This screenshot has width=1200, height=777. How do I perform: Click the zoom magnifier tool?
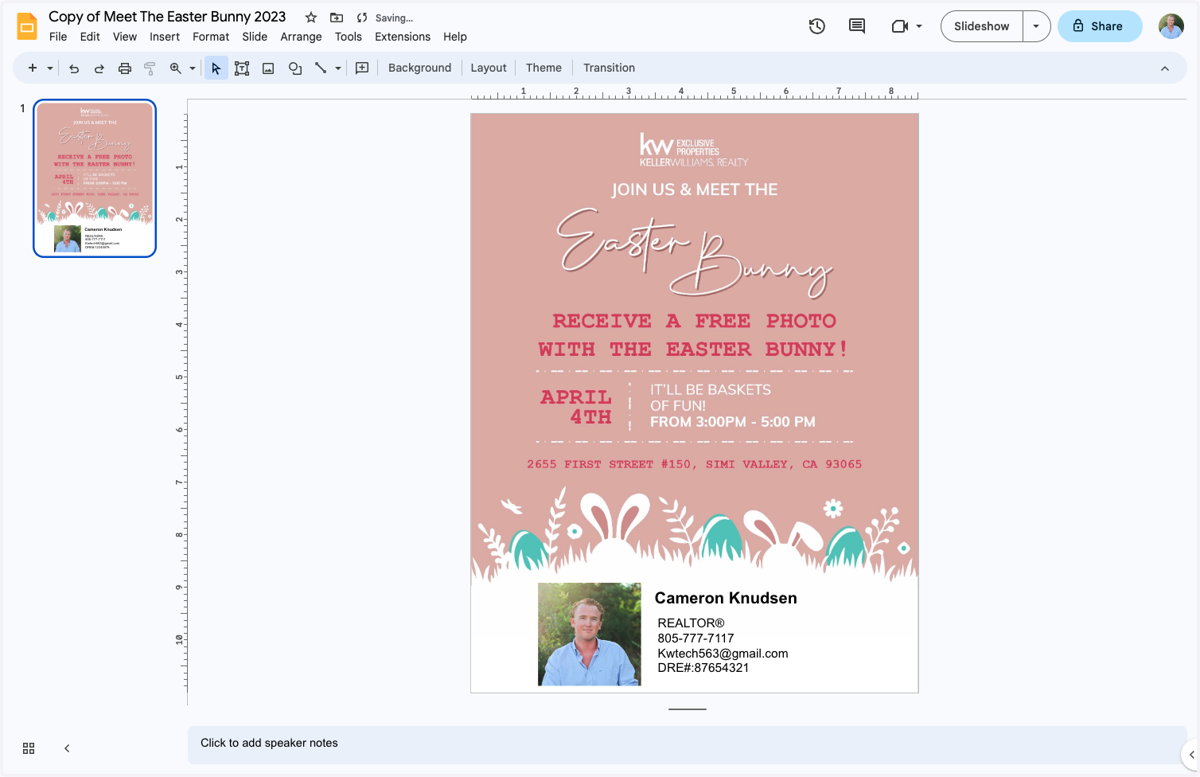click(x=176, y=68)
